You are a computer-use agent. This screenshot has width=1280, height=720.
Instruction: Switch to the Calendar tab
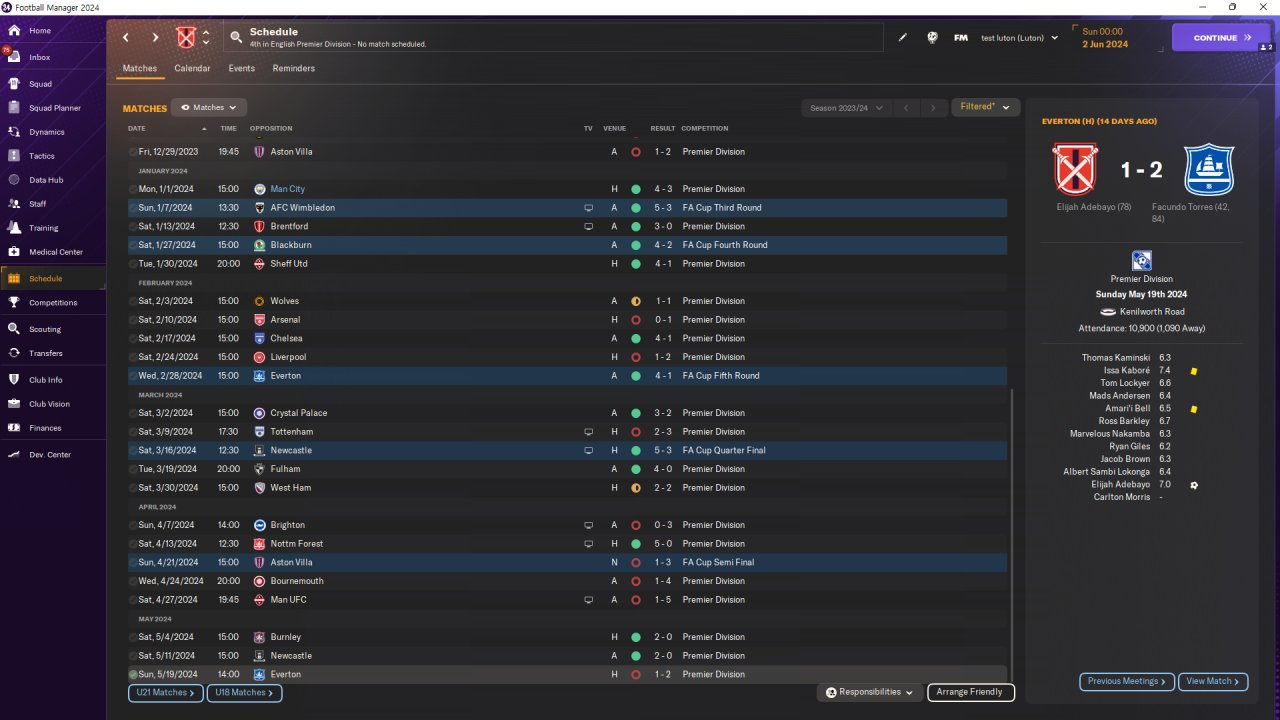(192, 68)
